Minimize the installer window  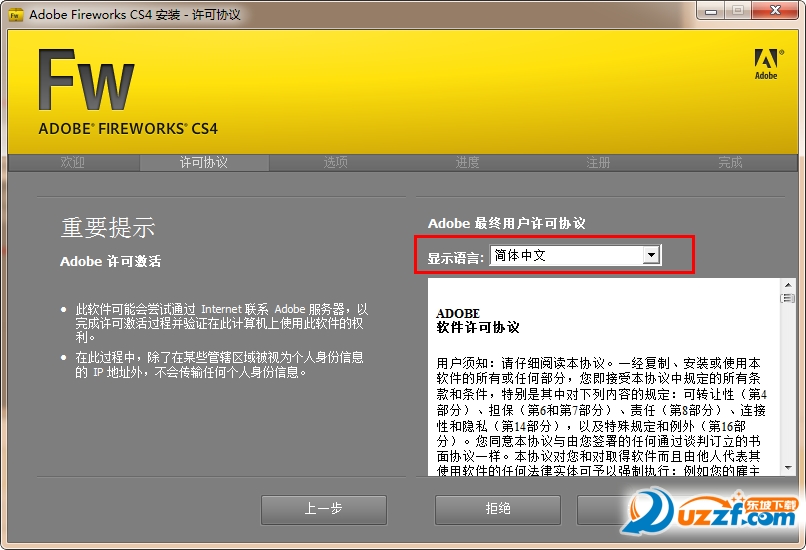point(711,11)
